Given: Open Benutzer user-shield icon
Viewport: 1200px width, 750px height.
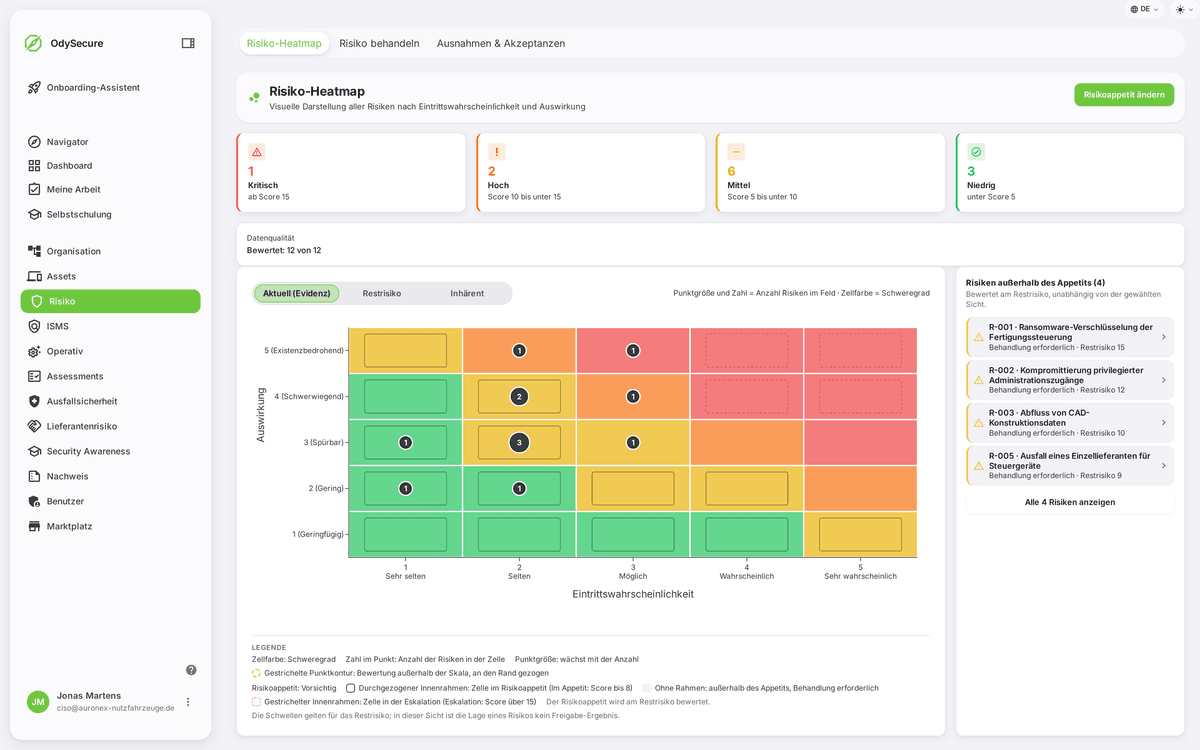Looking at the screenshot, I should click(34, 501).
